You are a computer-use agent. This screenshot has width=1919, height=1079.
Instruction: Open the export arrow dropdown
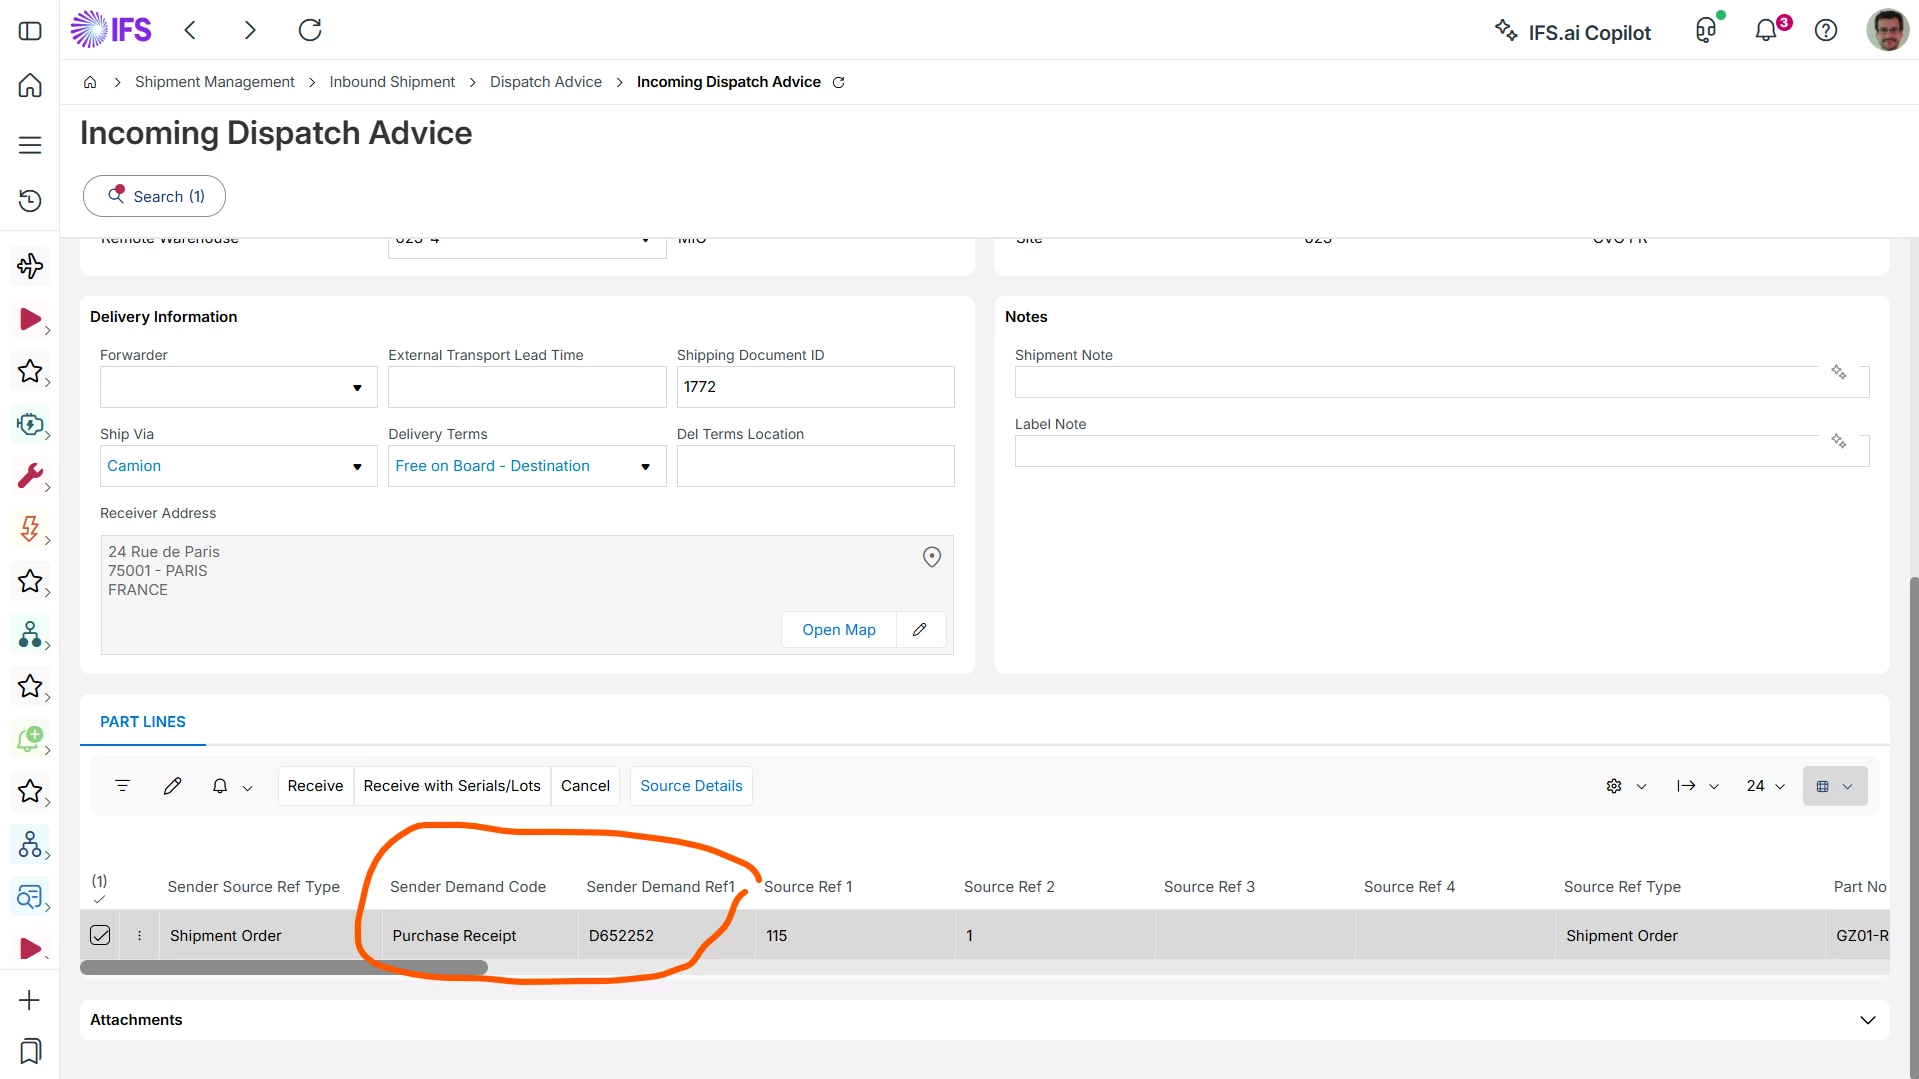click(x=1698, y=786)
